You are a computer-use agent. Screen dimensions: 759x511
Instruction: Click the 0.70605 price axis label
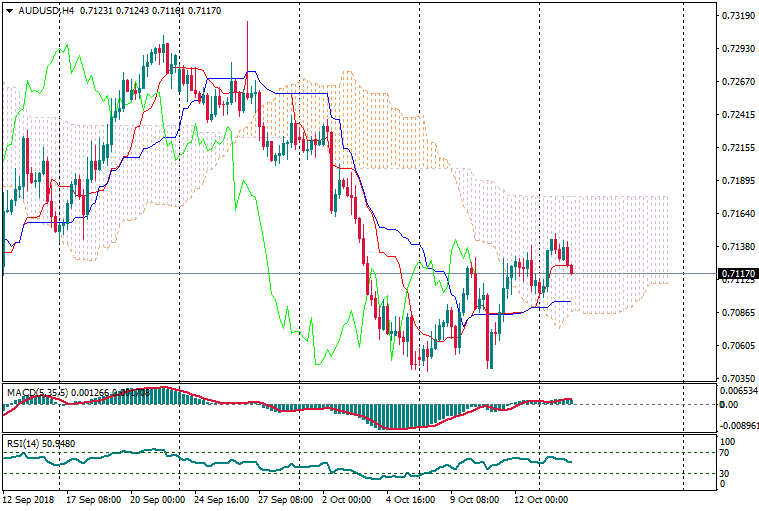tap(738, 346)
